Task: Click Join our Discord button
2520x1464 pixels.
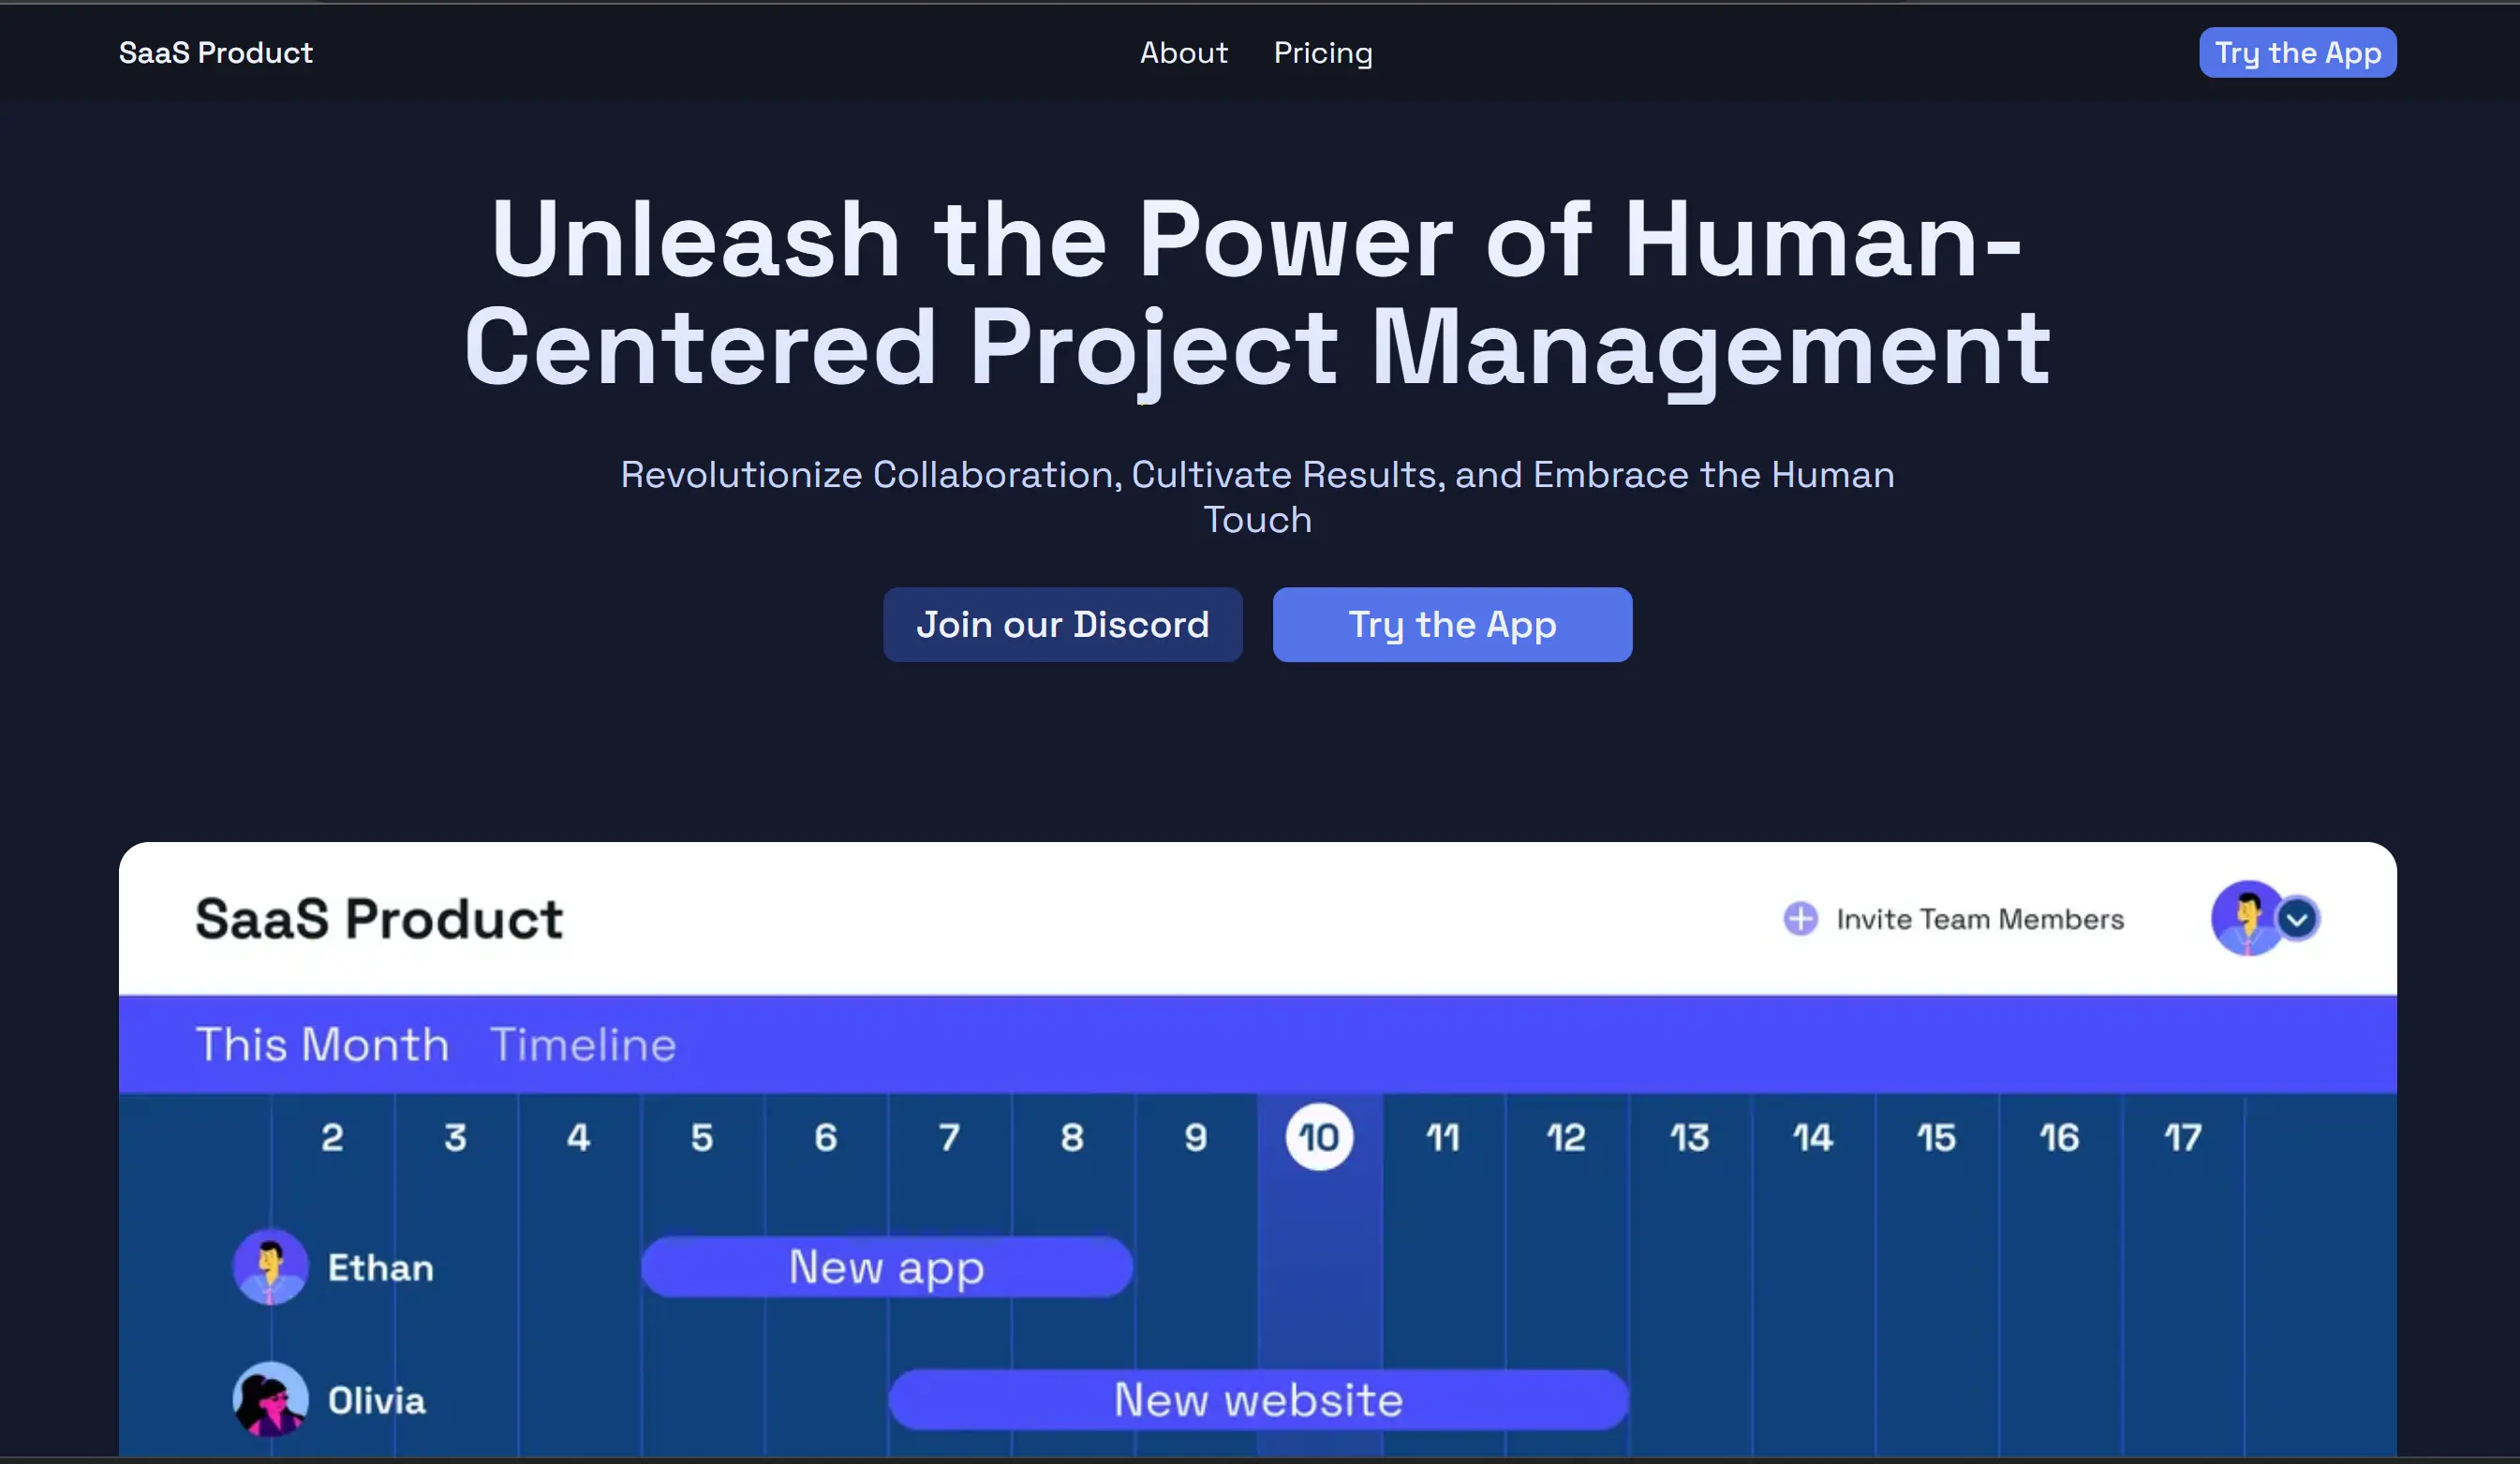Action: [1062, 624]
